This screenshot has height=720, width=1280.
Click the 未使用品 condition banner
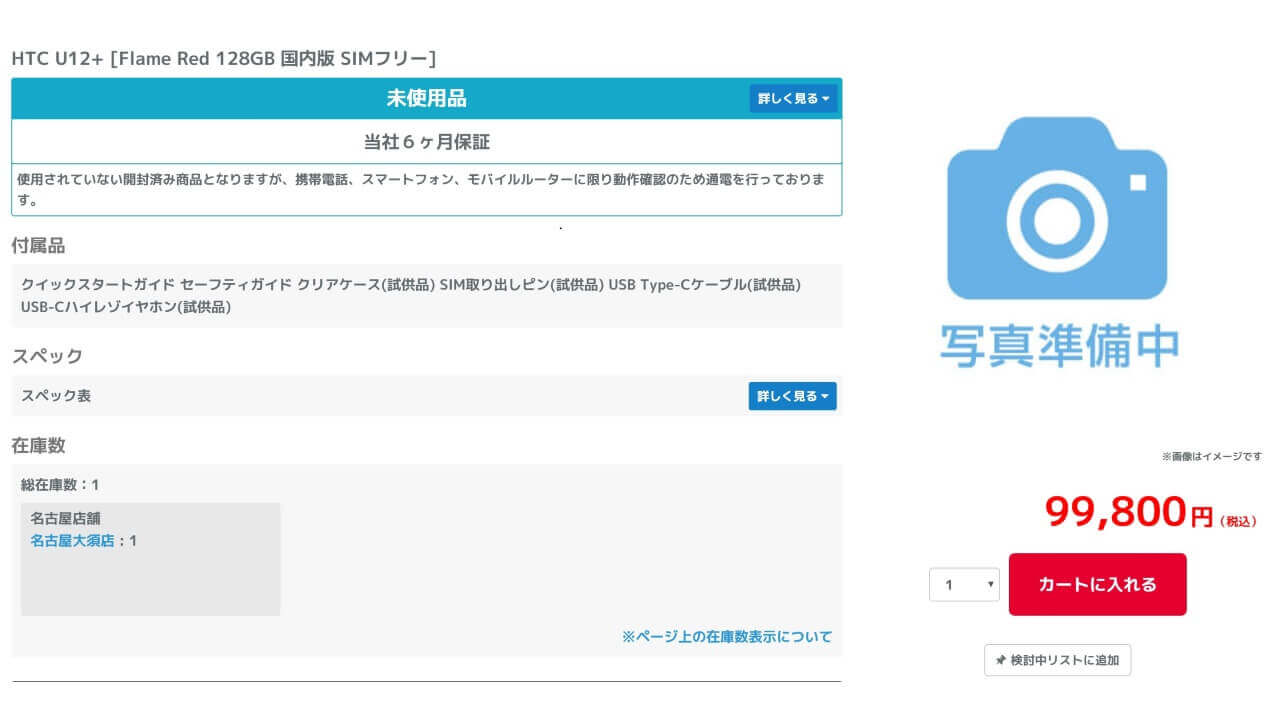point(426,98)
